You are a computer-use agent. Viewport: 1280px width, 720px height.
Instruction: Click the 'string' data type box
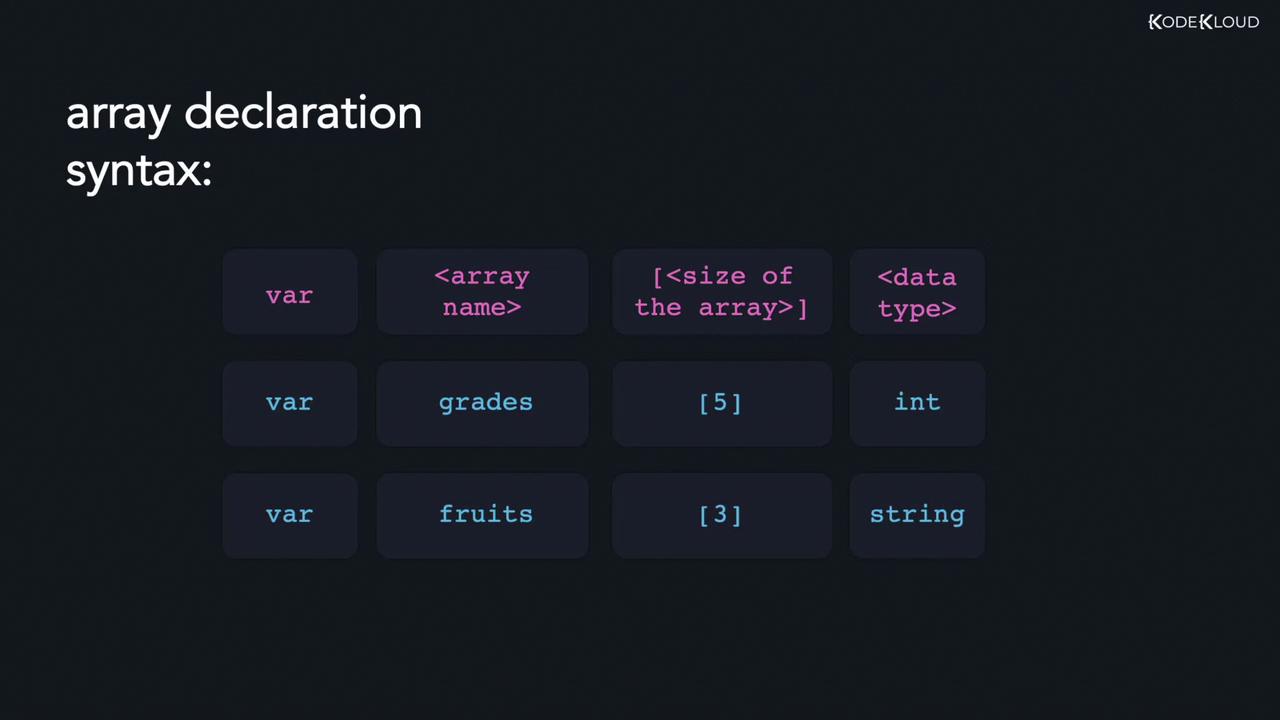click(917, 515)
